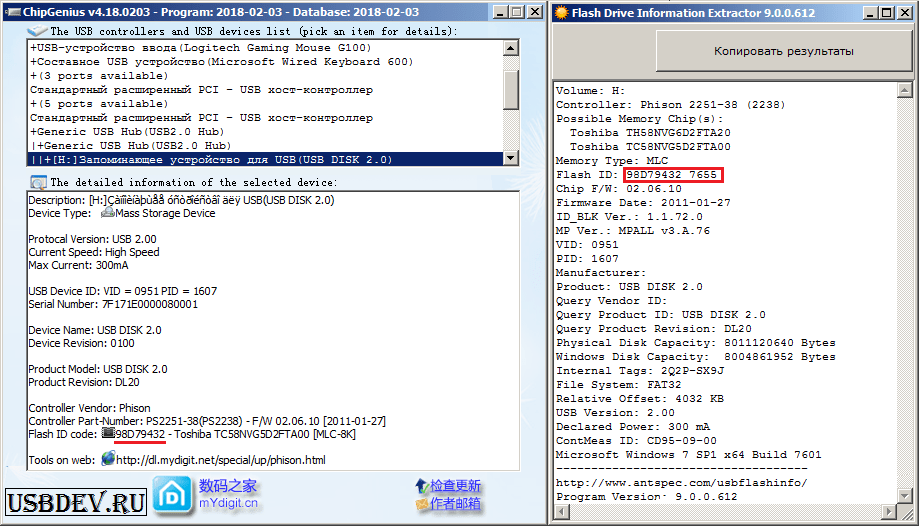919x526 pixels.
Task: Open the 数码之家 mYdigit.cn link
Action: [x=228, y=494]
